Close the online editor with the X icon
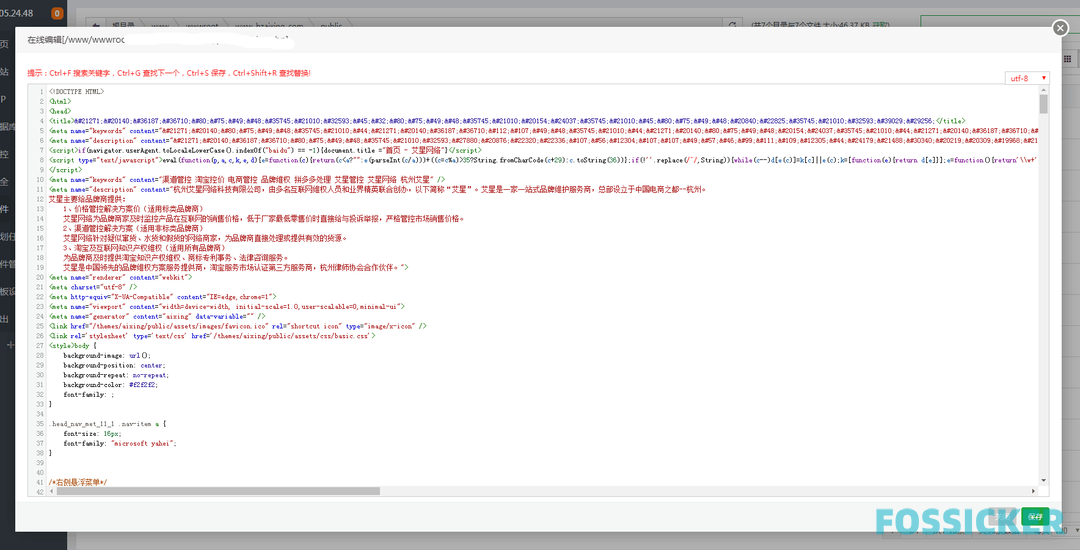The height and width of the screenshot is (550, 1080). [1060, 28]
